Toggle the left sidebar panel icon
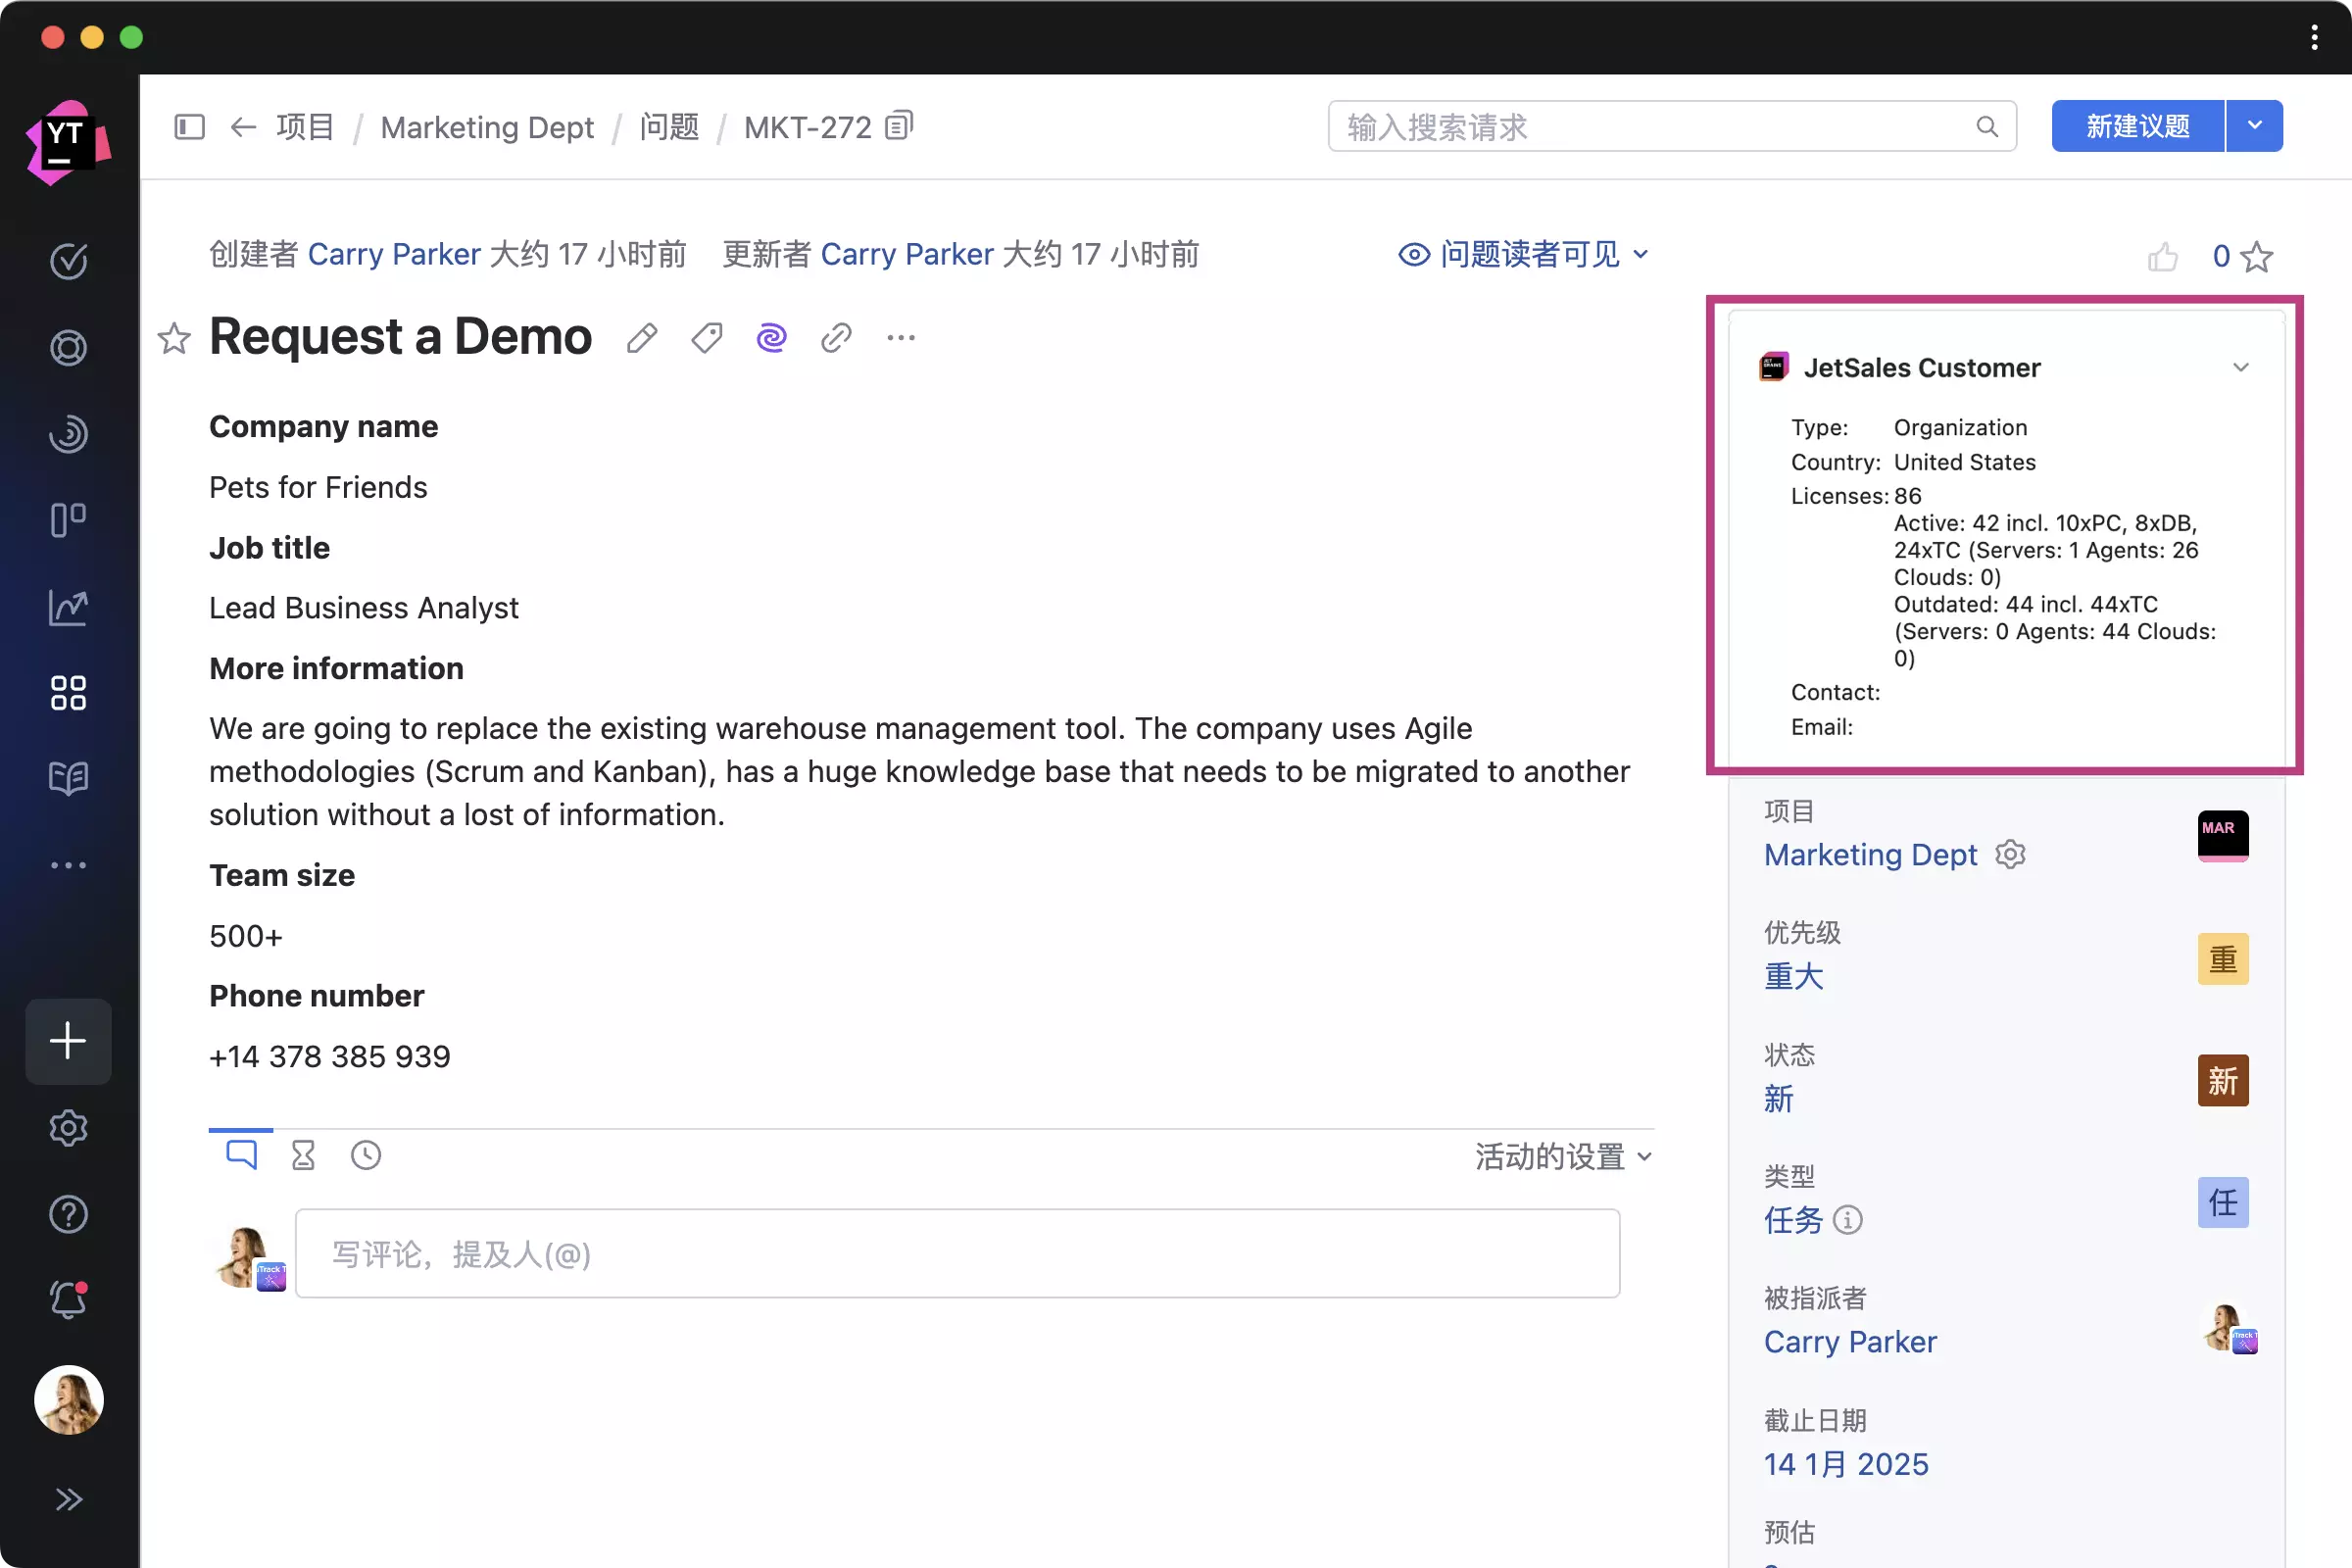Viewport: 2352px width, 1568px height. (x=189, y=127)
